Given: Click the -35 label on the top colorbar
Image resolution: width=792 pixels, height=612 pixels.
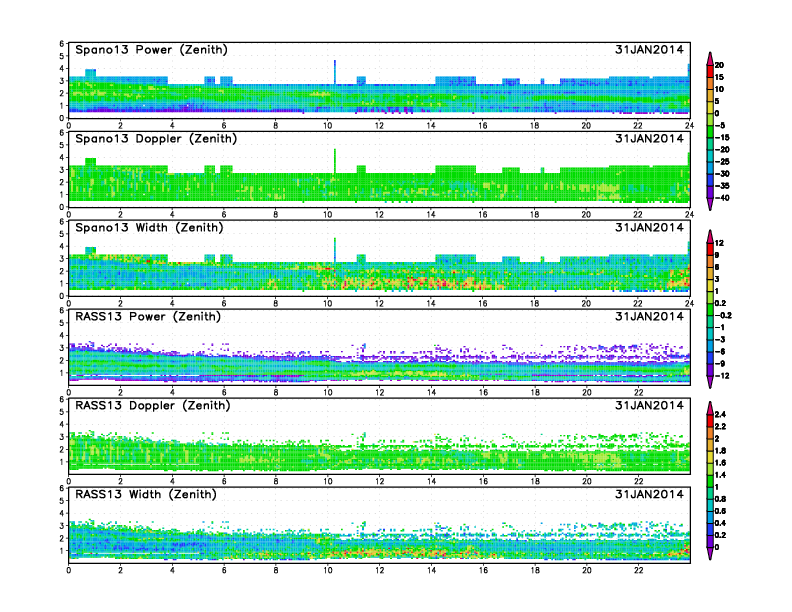Looking at the screenshot, I should (x=722, y=186).
